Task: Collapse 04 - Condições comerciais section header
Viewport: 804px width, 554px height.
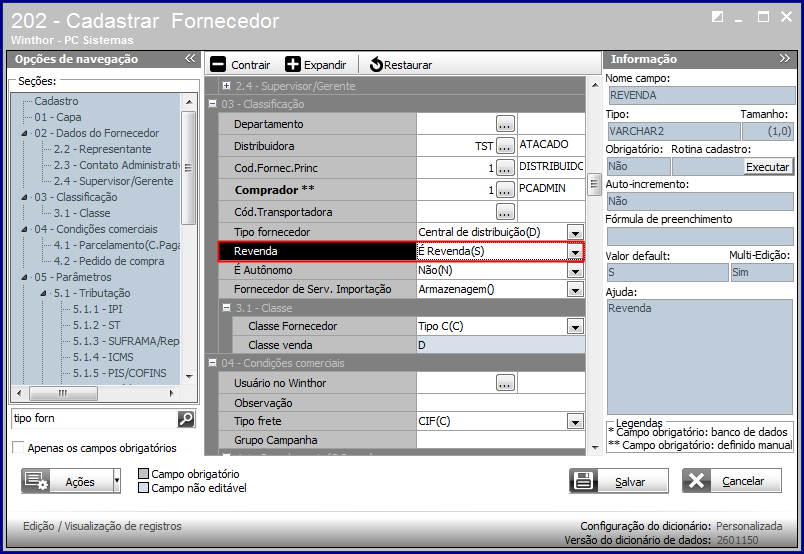Action: (212, 363)
